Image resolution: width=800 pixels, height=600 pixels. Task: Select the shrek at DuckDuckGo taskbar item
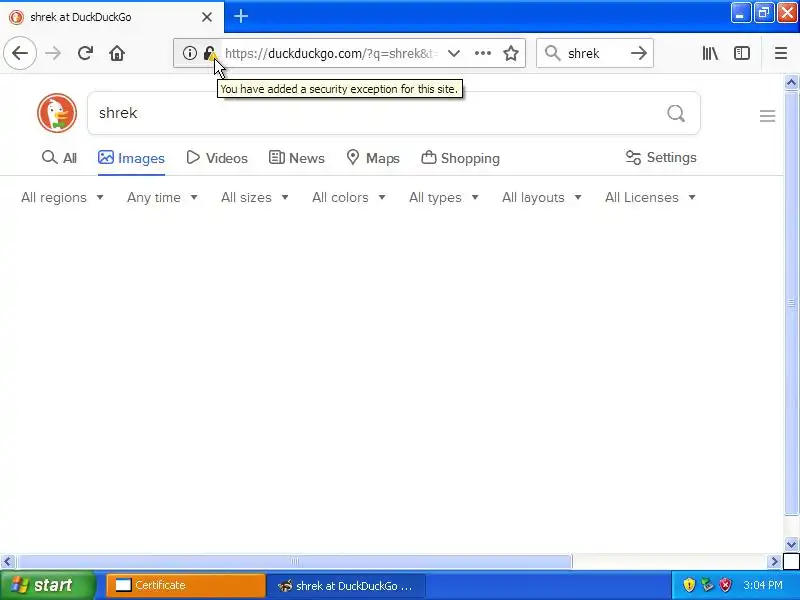coord(346,586)
